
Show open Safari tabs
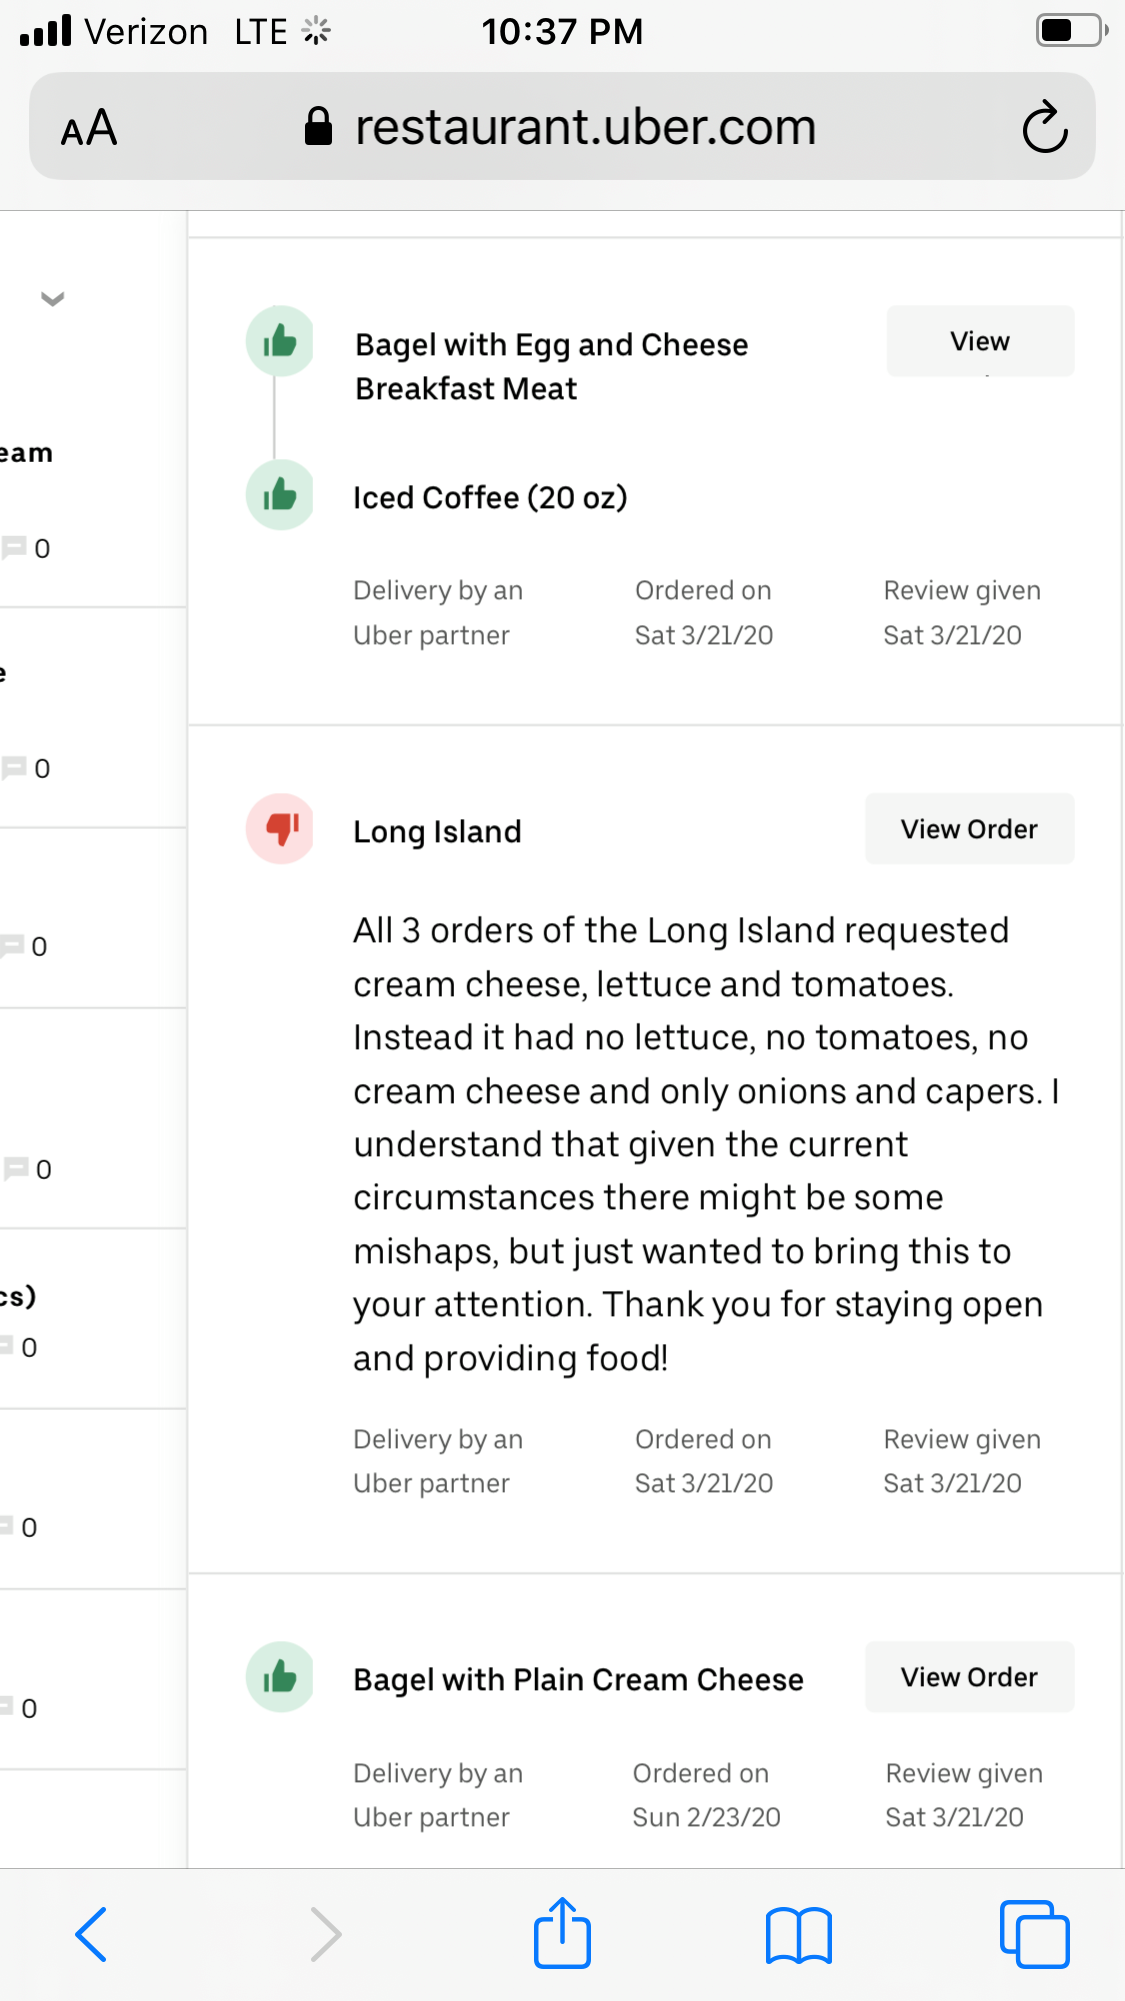(1034, 1934)
